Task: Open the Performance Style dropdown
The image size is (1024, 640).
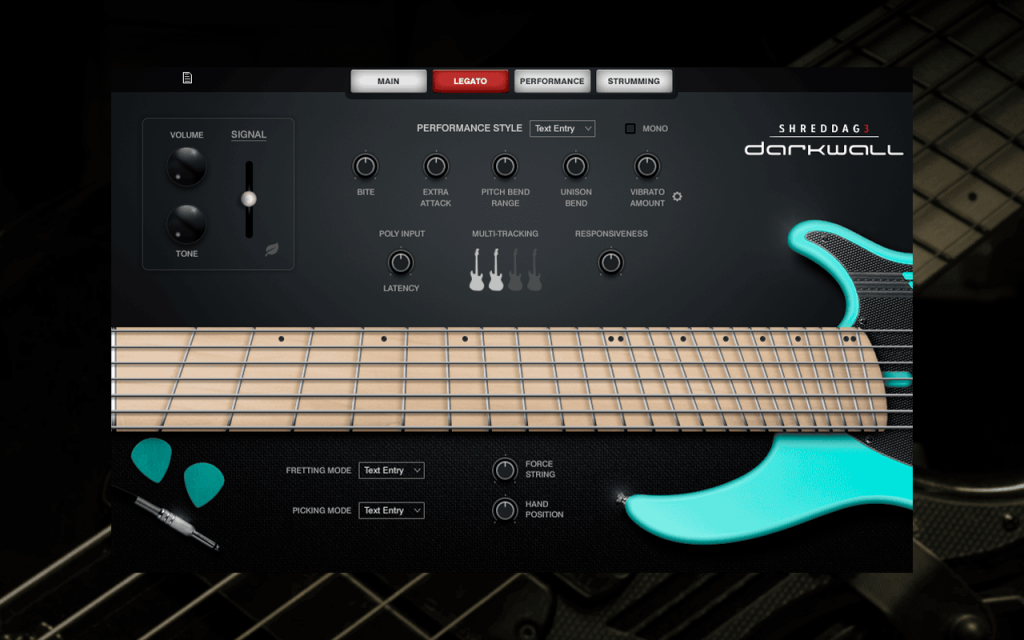Action: (x=562, y=129)
